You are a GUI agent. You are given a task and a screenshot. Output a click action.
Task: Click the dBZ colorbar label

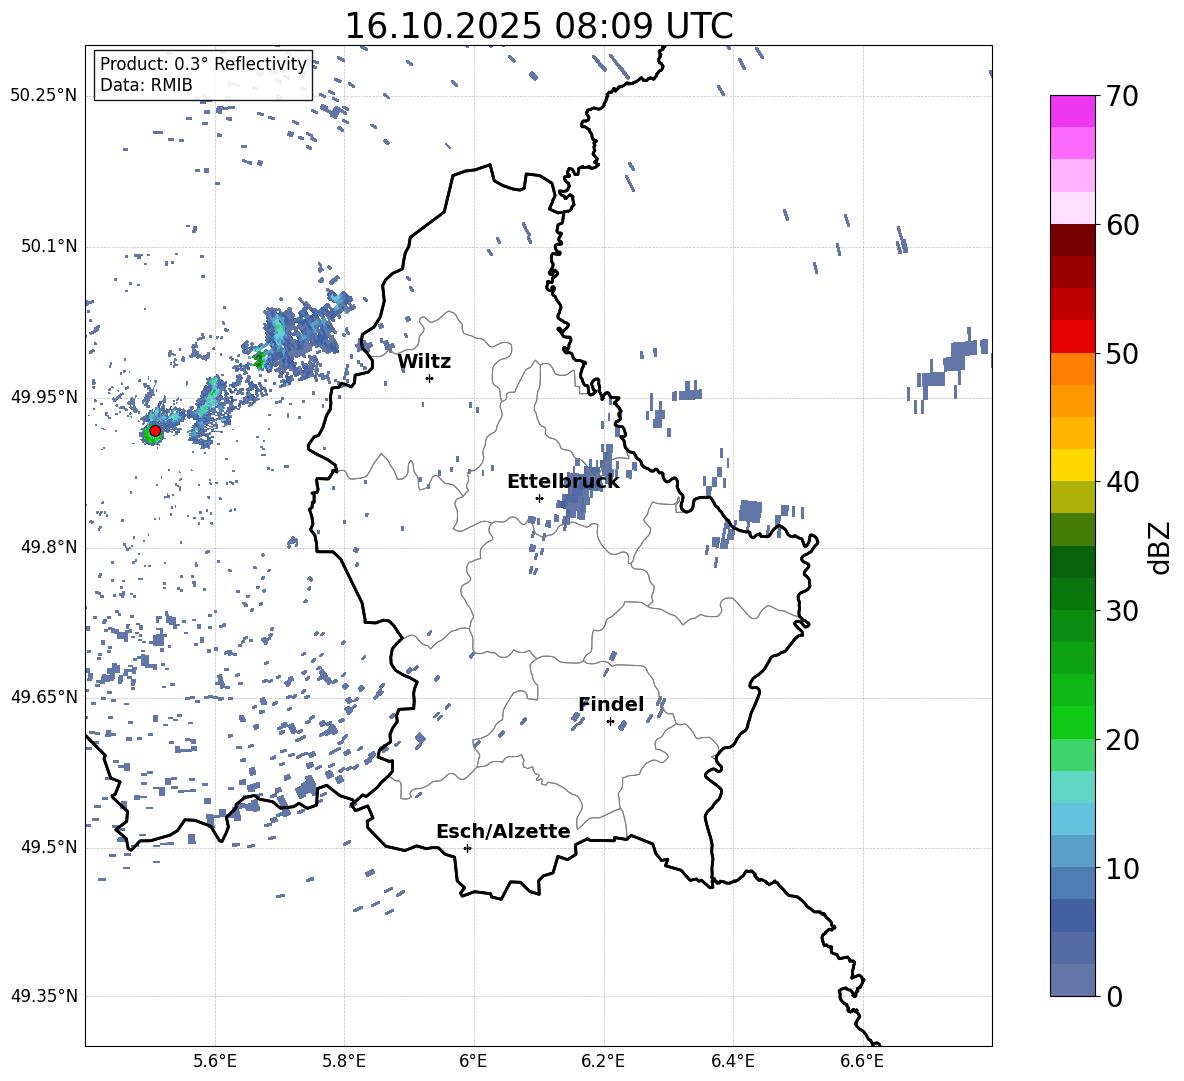pyautogui.click(x=1161, y=547)
